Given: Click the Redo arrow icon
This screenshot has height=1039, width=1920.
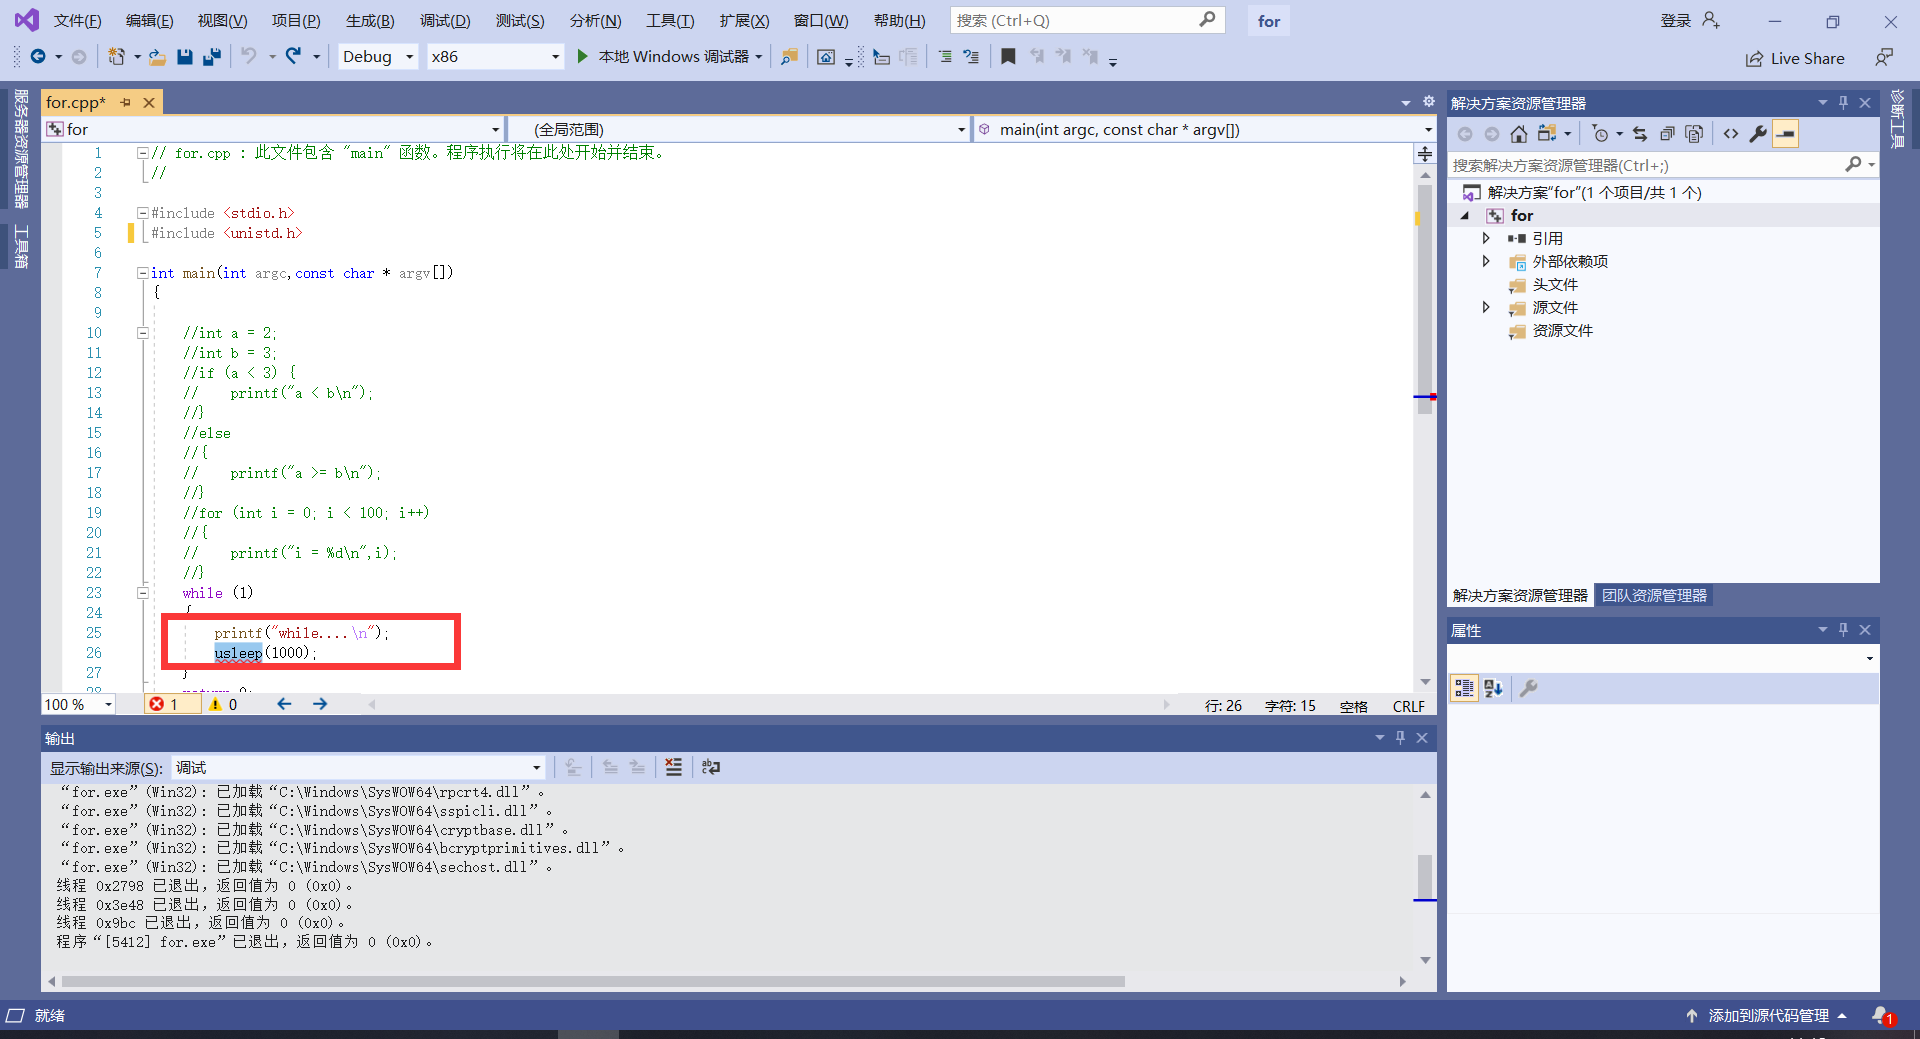Looking at the screenshot, I should coord(293,57).
